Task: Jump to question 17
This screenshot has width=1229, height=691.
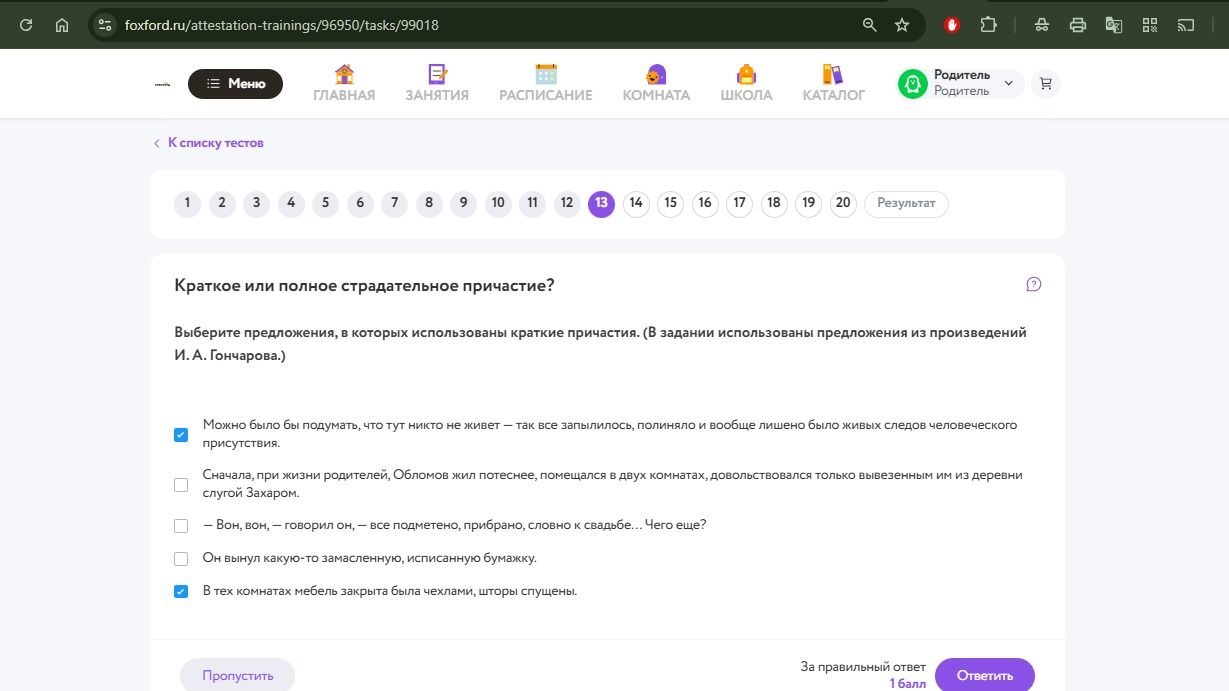Action: pos(739,204)
